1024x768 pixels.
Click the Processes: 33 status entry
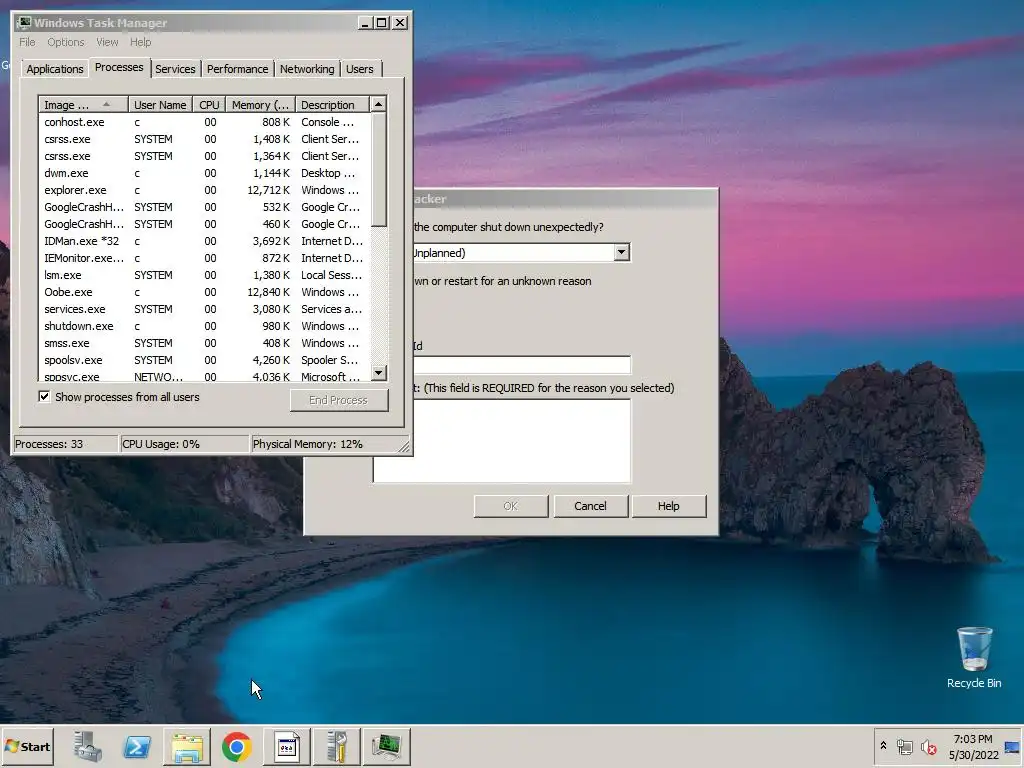[65, 444]
